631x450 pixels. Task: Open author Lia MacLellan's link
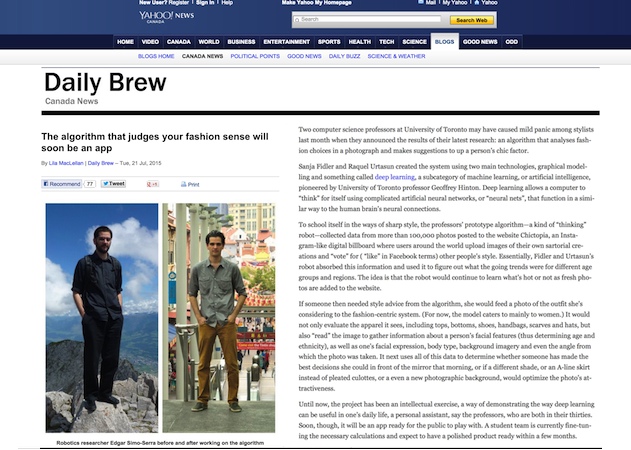(66, 162)
